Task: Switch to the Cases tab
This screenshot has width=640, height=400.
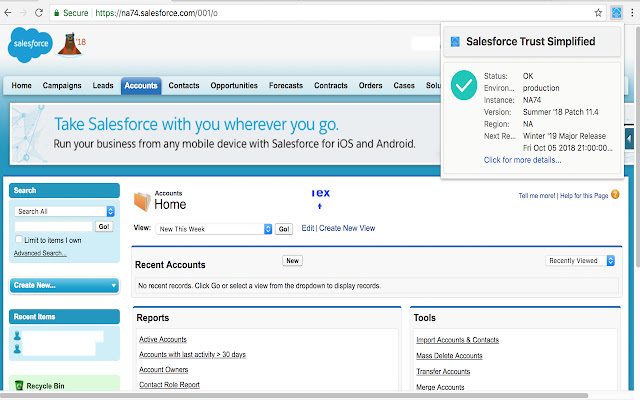Action: pos(404,86)
